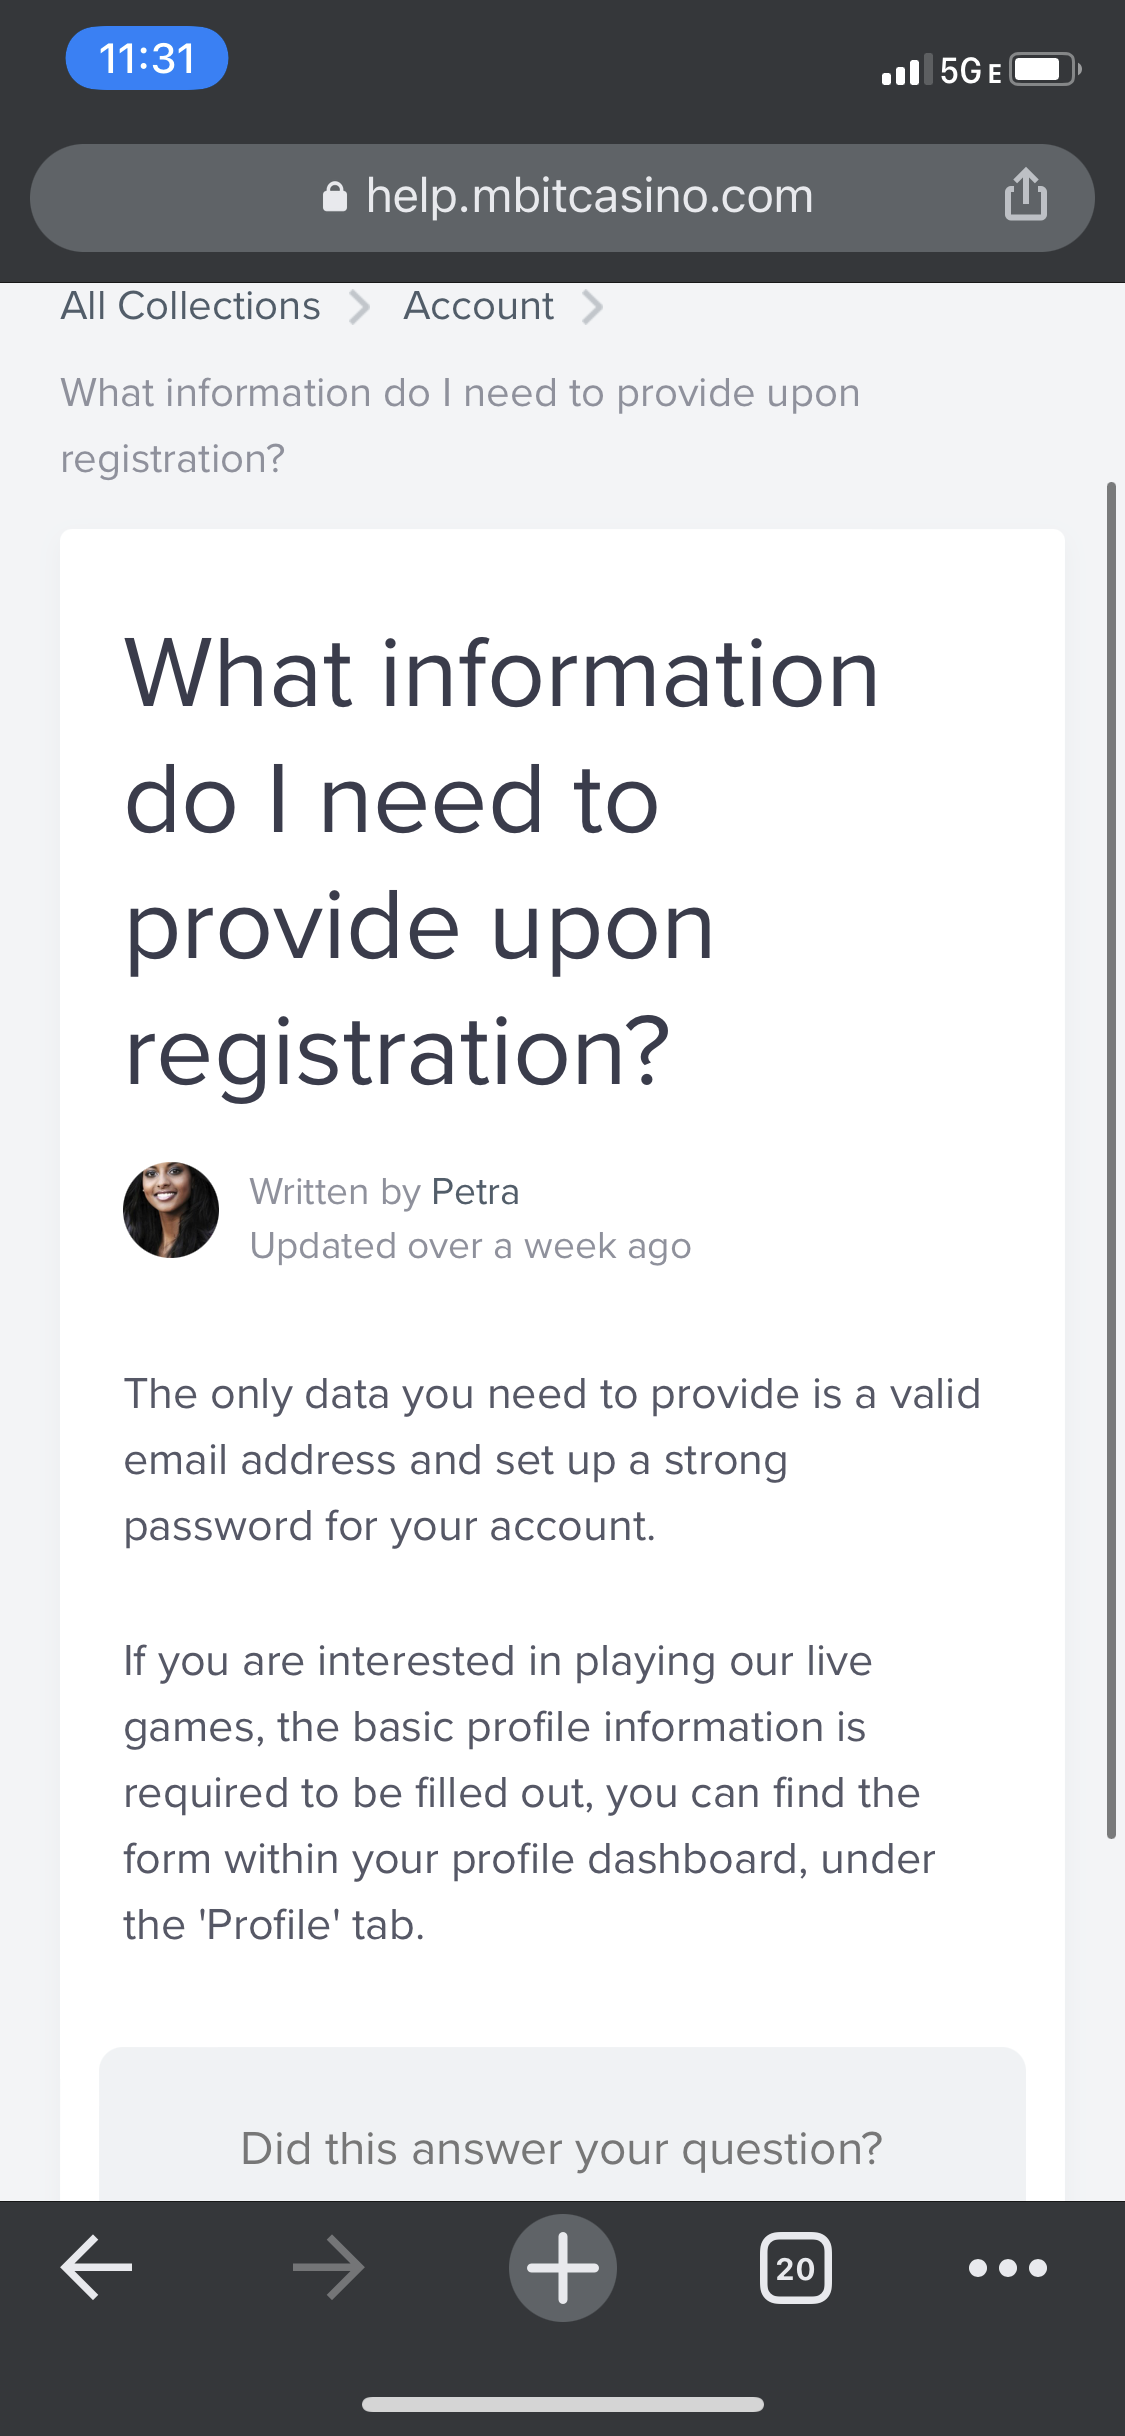Tap the help.mbitcasino.com address field

588,196
